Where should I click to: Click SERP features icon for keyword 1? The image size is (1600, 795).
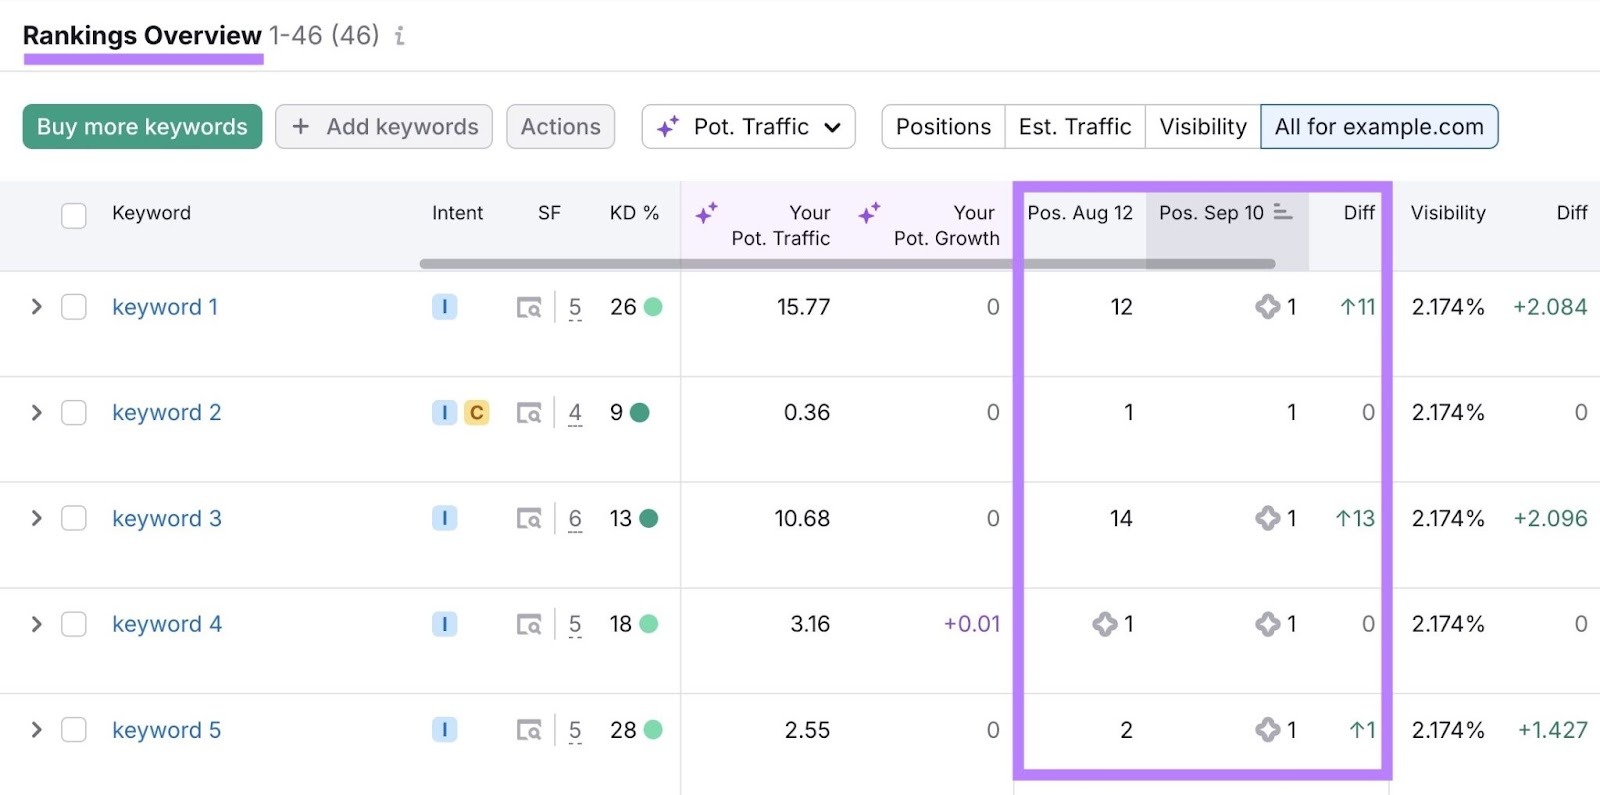coord(528,308)
